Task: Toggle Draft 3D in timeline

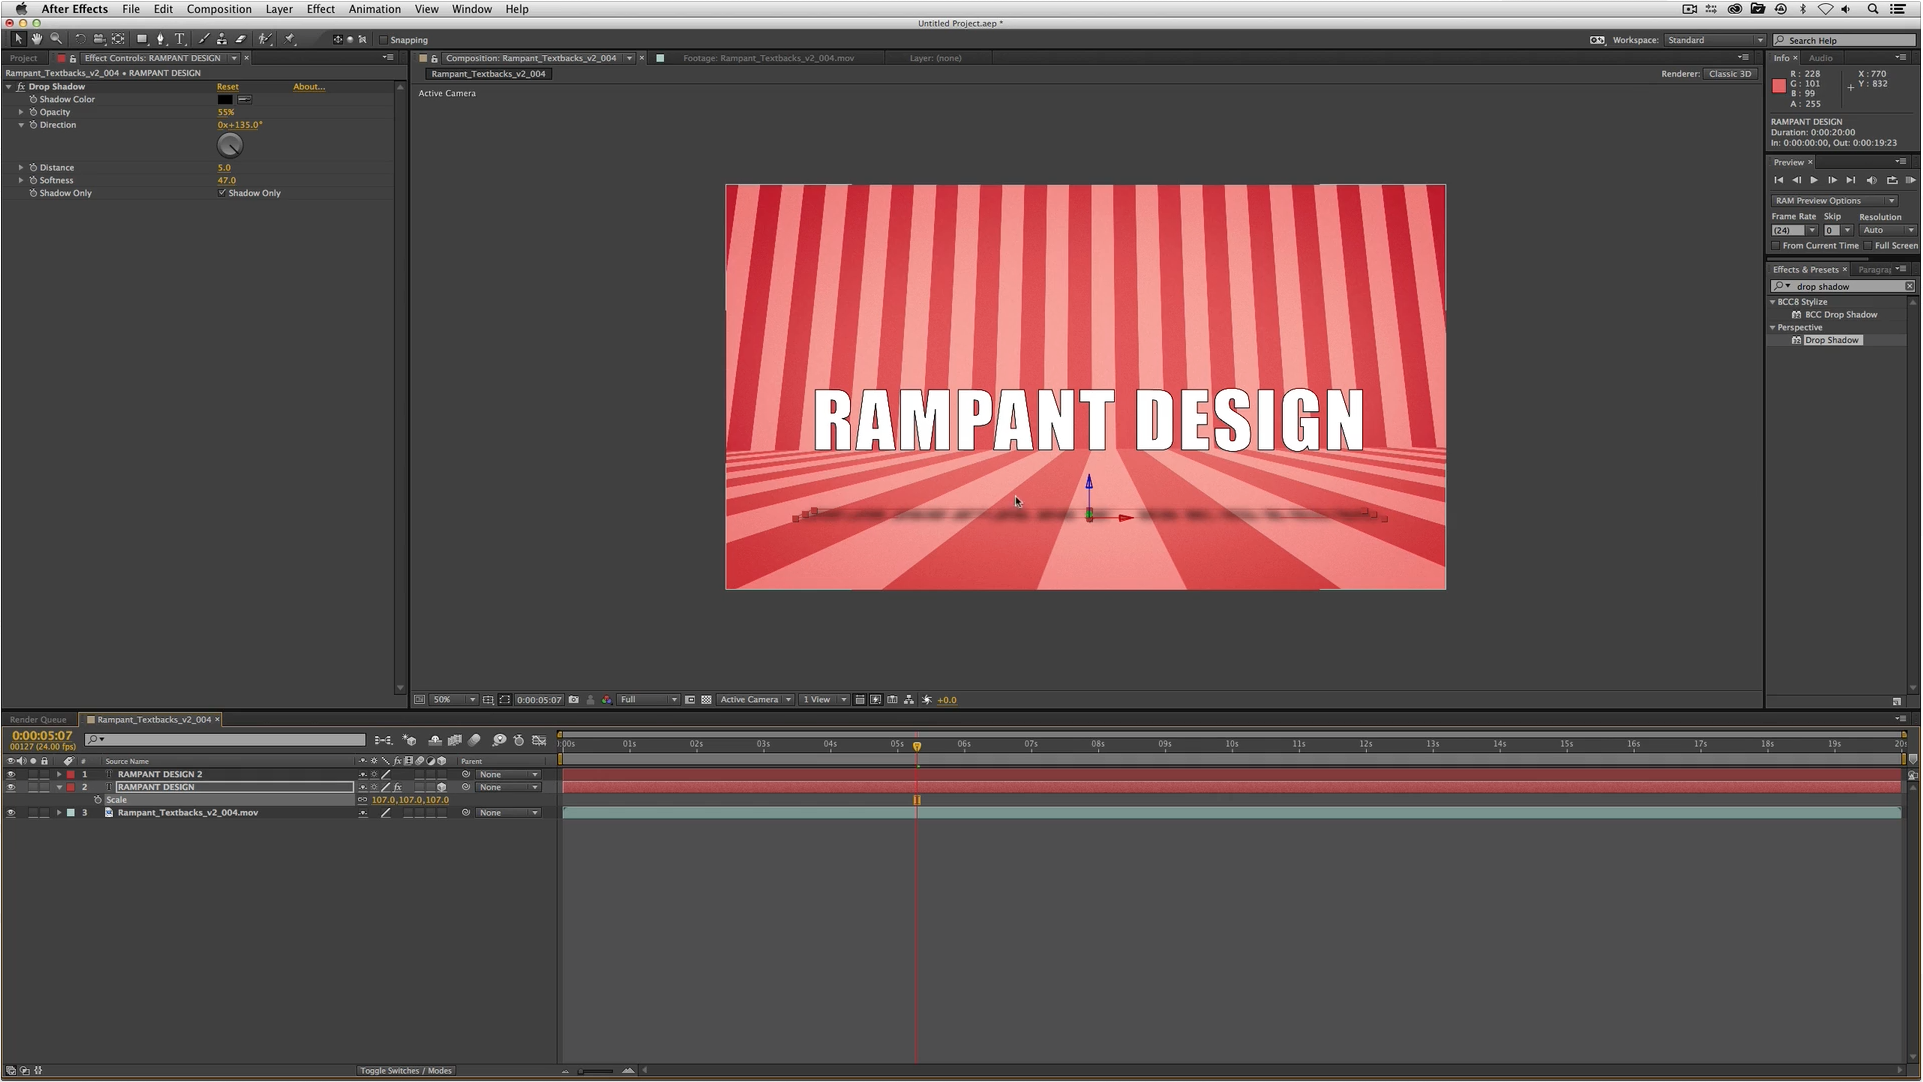Action: point(409,740)
